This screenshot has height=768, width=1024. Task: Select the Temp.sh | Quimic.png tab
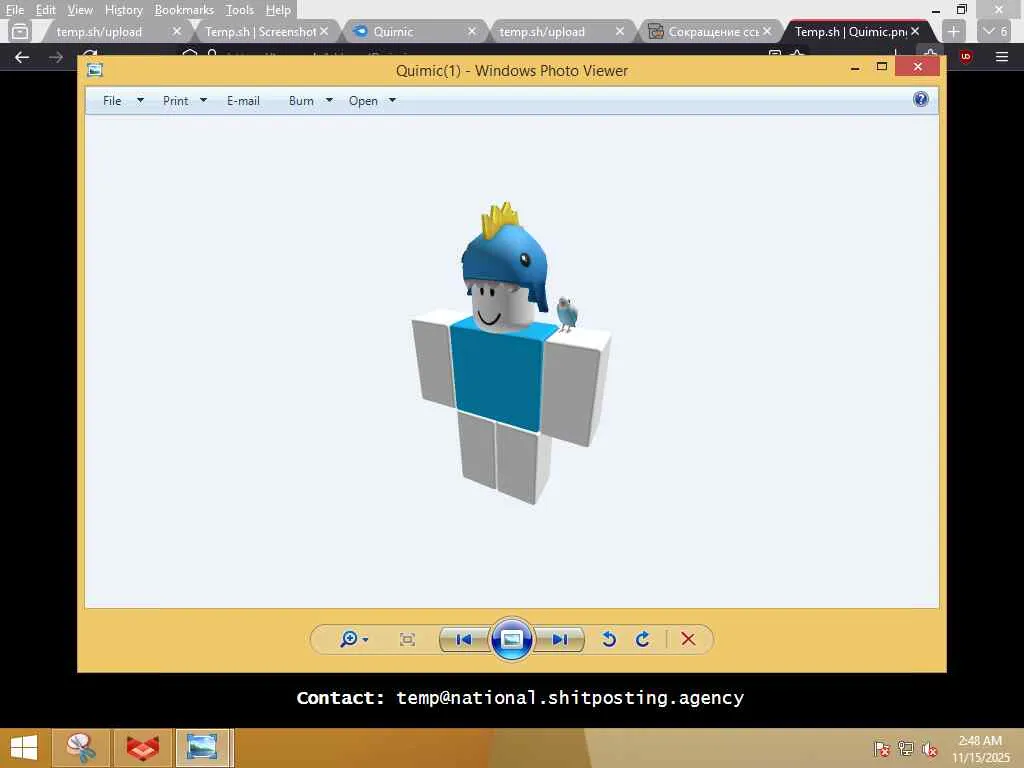pos(849,31)
